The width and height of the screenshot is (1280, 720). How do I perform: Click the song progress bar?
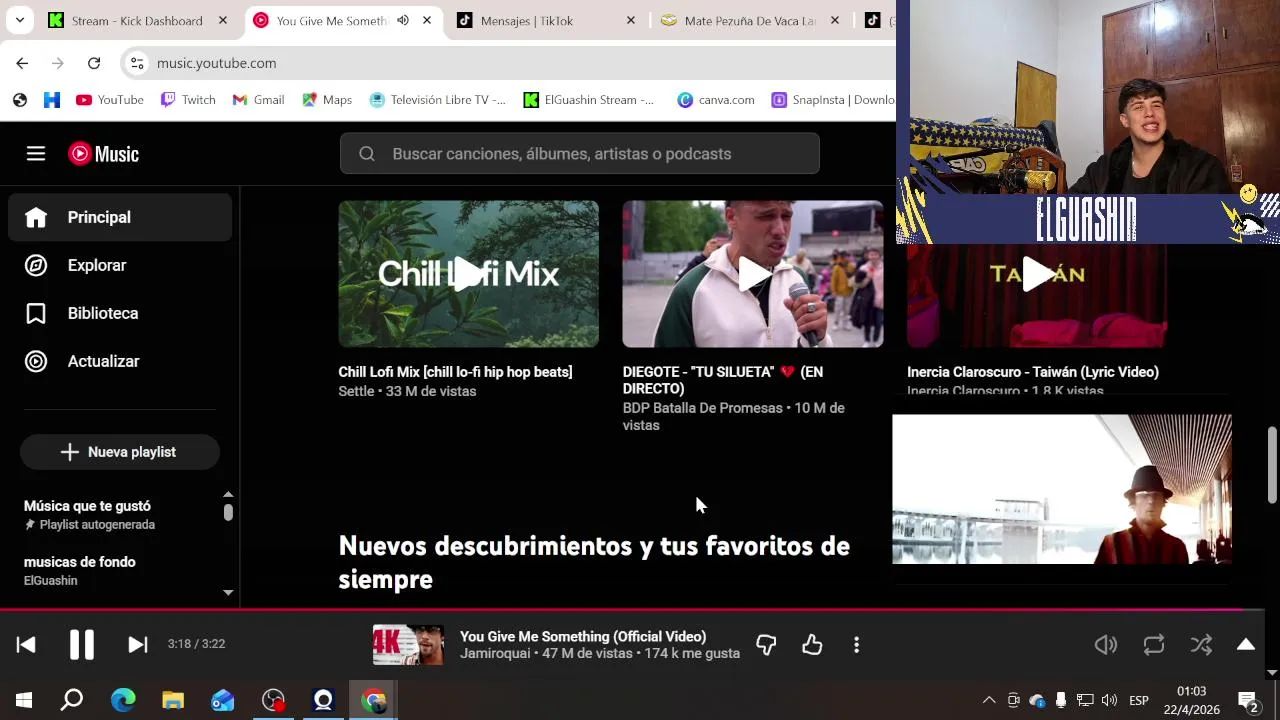[x=632, y=608]
